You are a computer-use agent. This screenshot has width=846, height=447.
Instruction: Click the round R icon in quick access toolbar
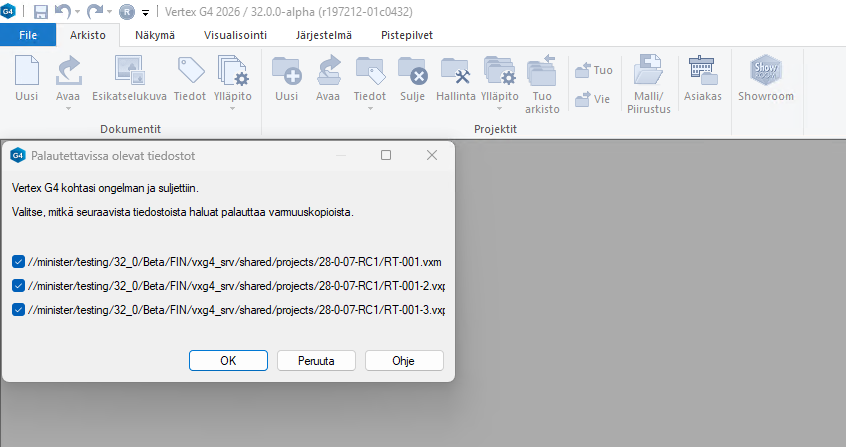coord(127,12)
